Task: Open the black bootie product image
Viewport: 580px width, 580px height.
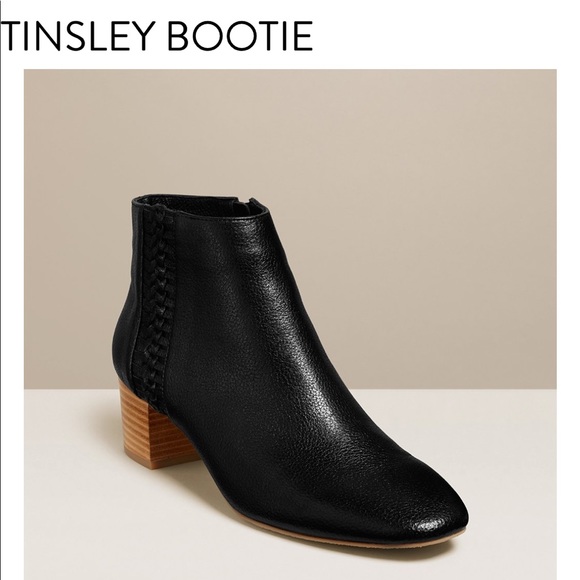Action: tap(290, 324)
